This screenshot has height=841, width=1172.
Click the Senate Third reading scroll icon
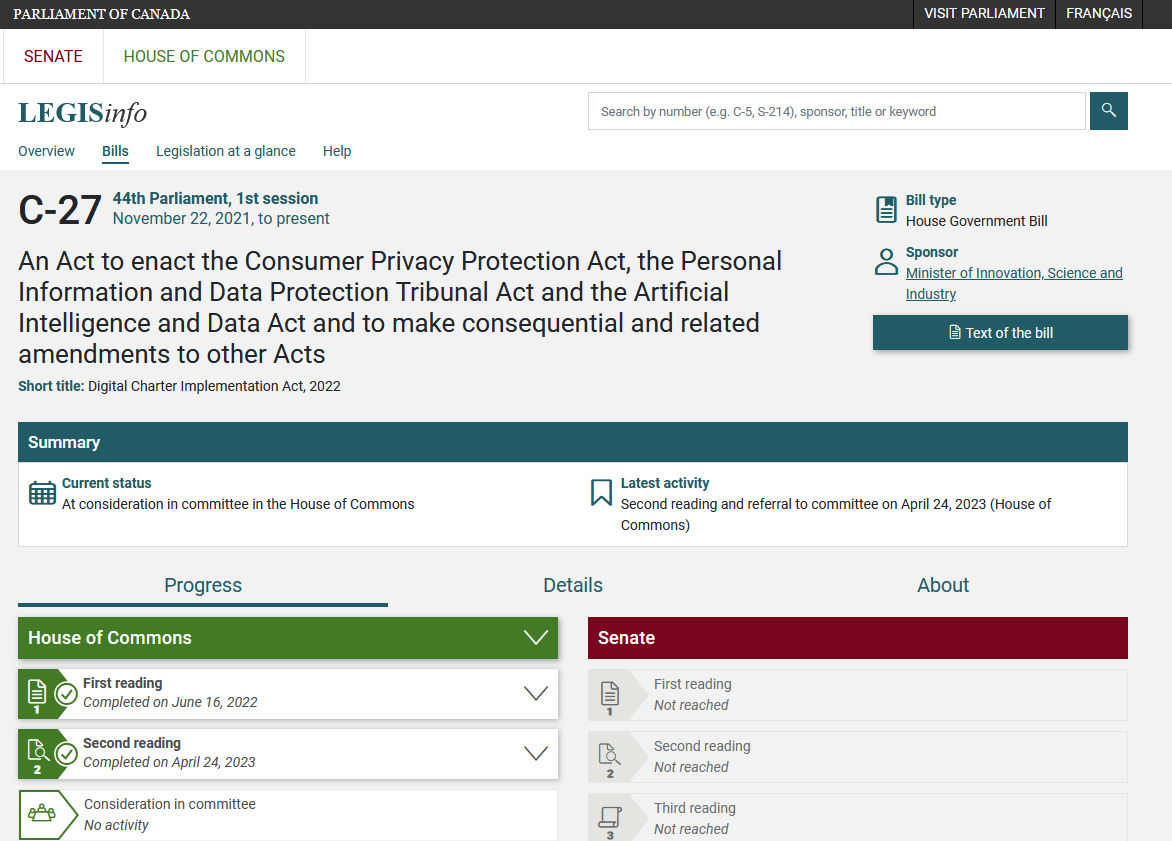[609, 818]
